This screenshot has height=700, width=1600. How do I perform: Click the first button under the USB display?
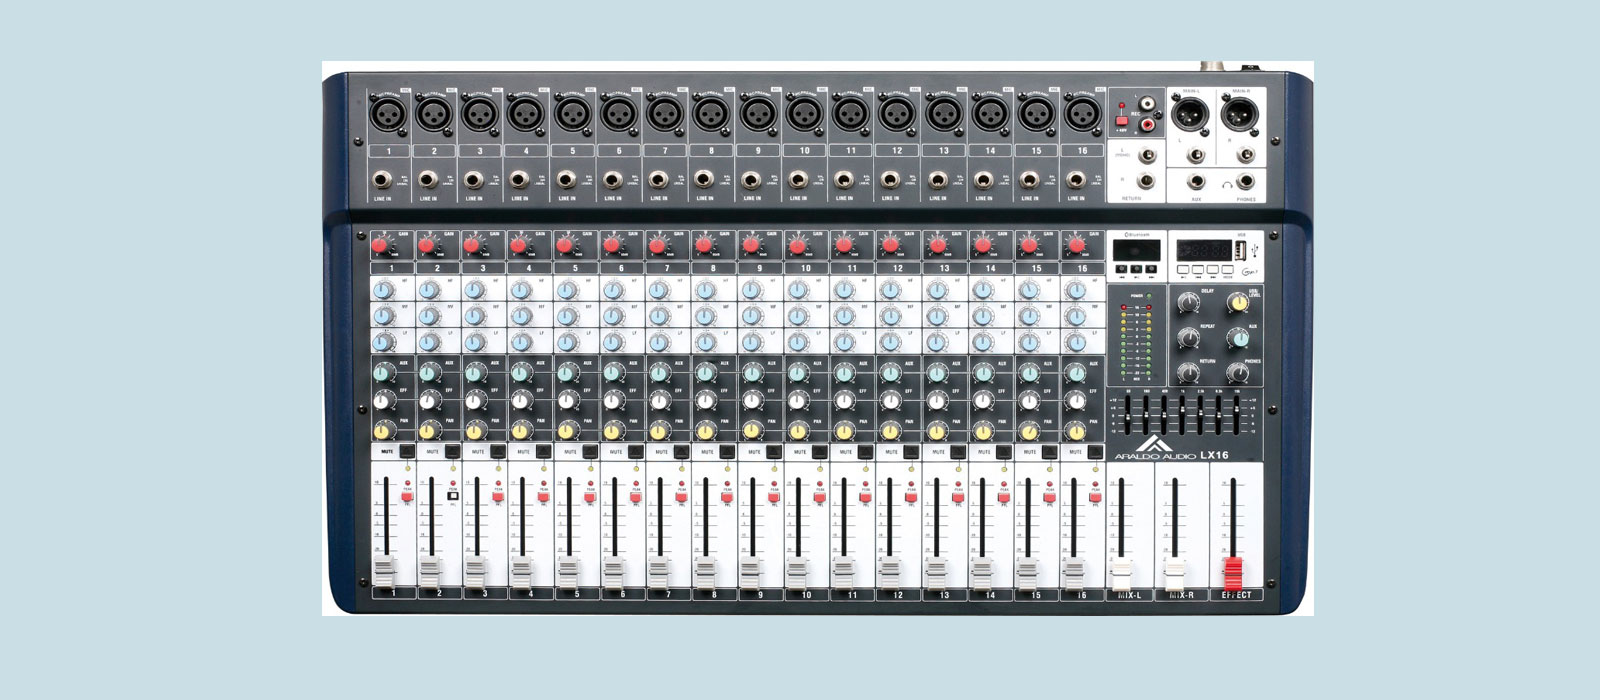point(1183,269)
